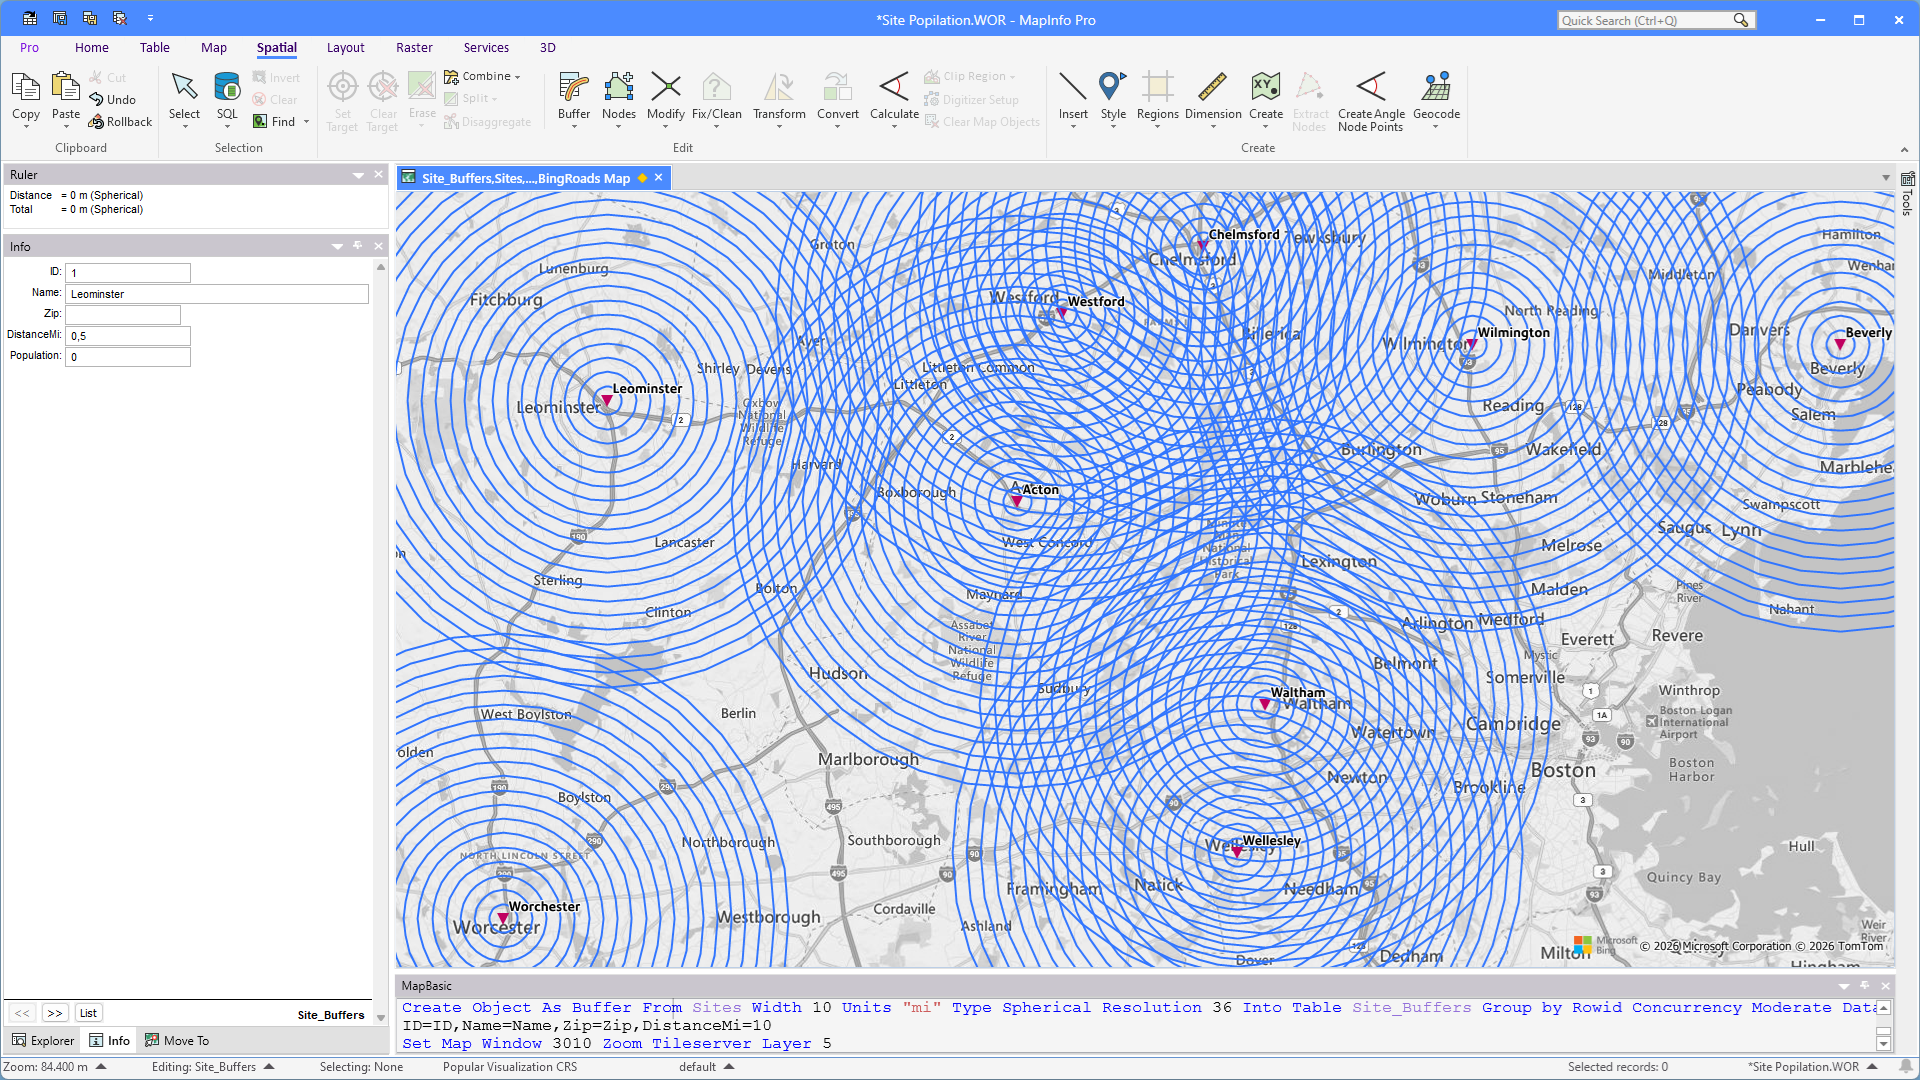
Task: Expand the Combine dropdown
Action: pyautogui.click(x=517, y=77)
